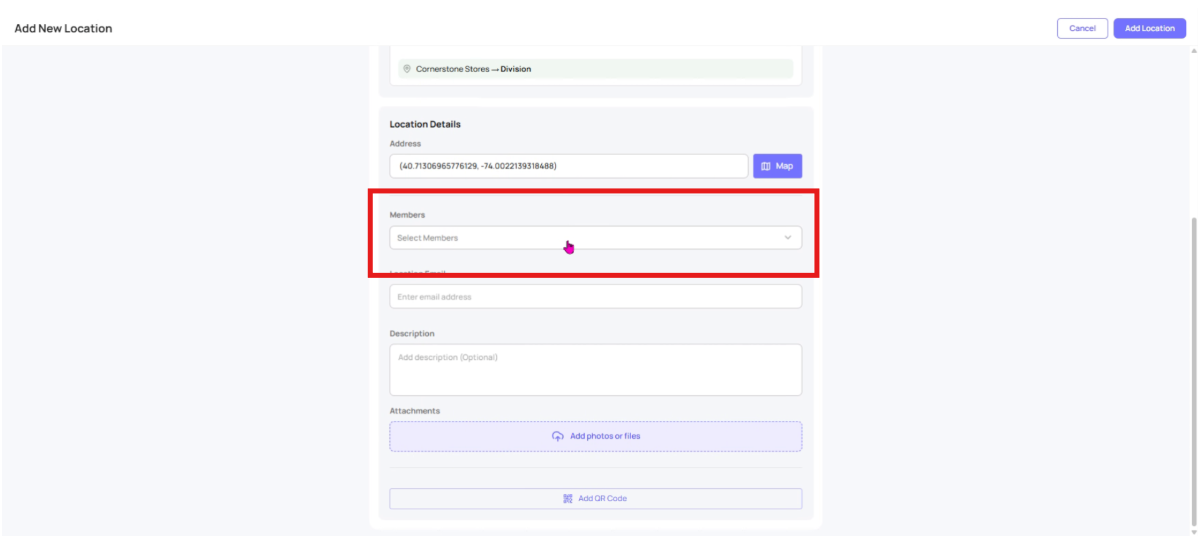Click the Add New Location page title
Viewport: 1198px width, 541px height.
tap(63, 28)
